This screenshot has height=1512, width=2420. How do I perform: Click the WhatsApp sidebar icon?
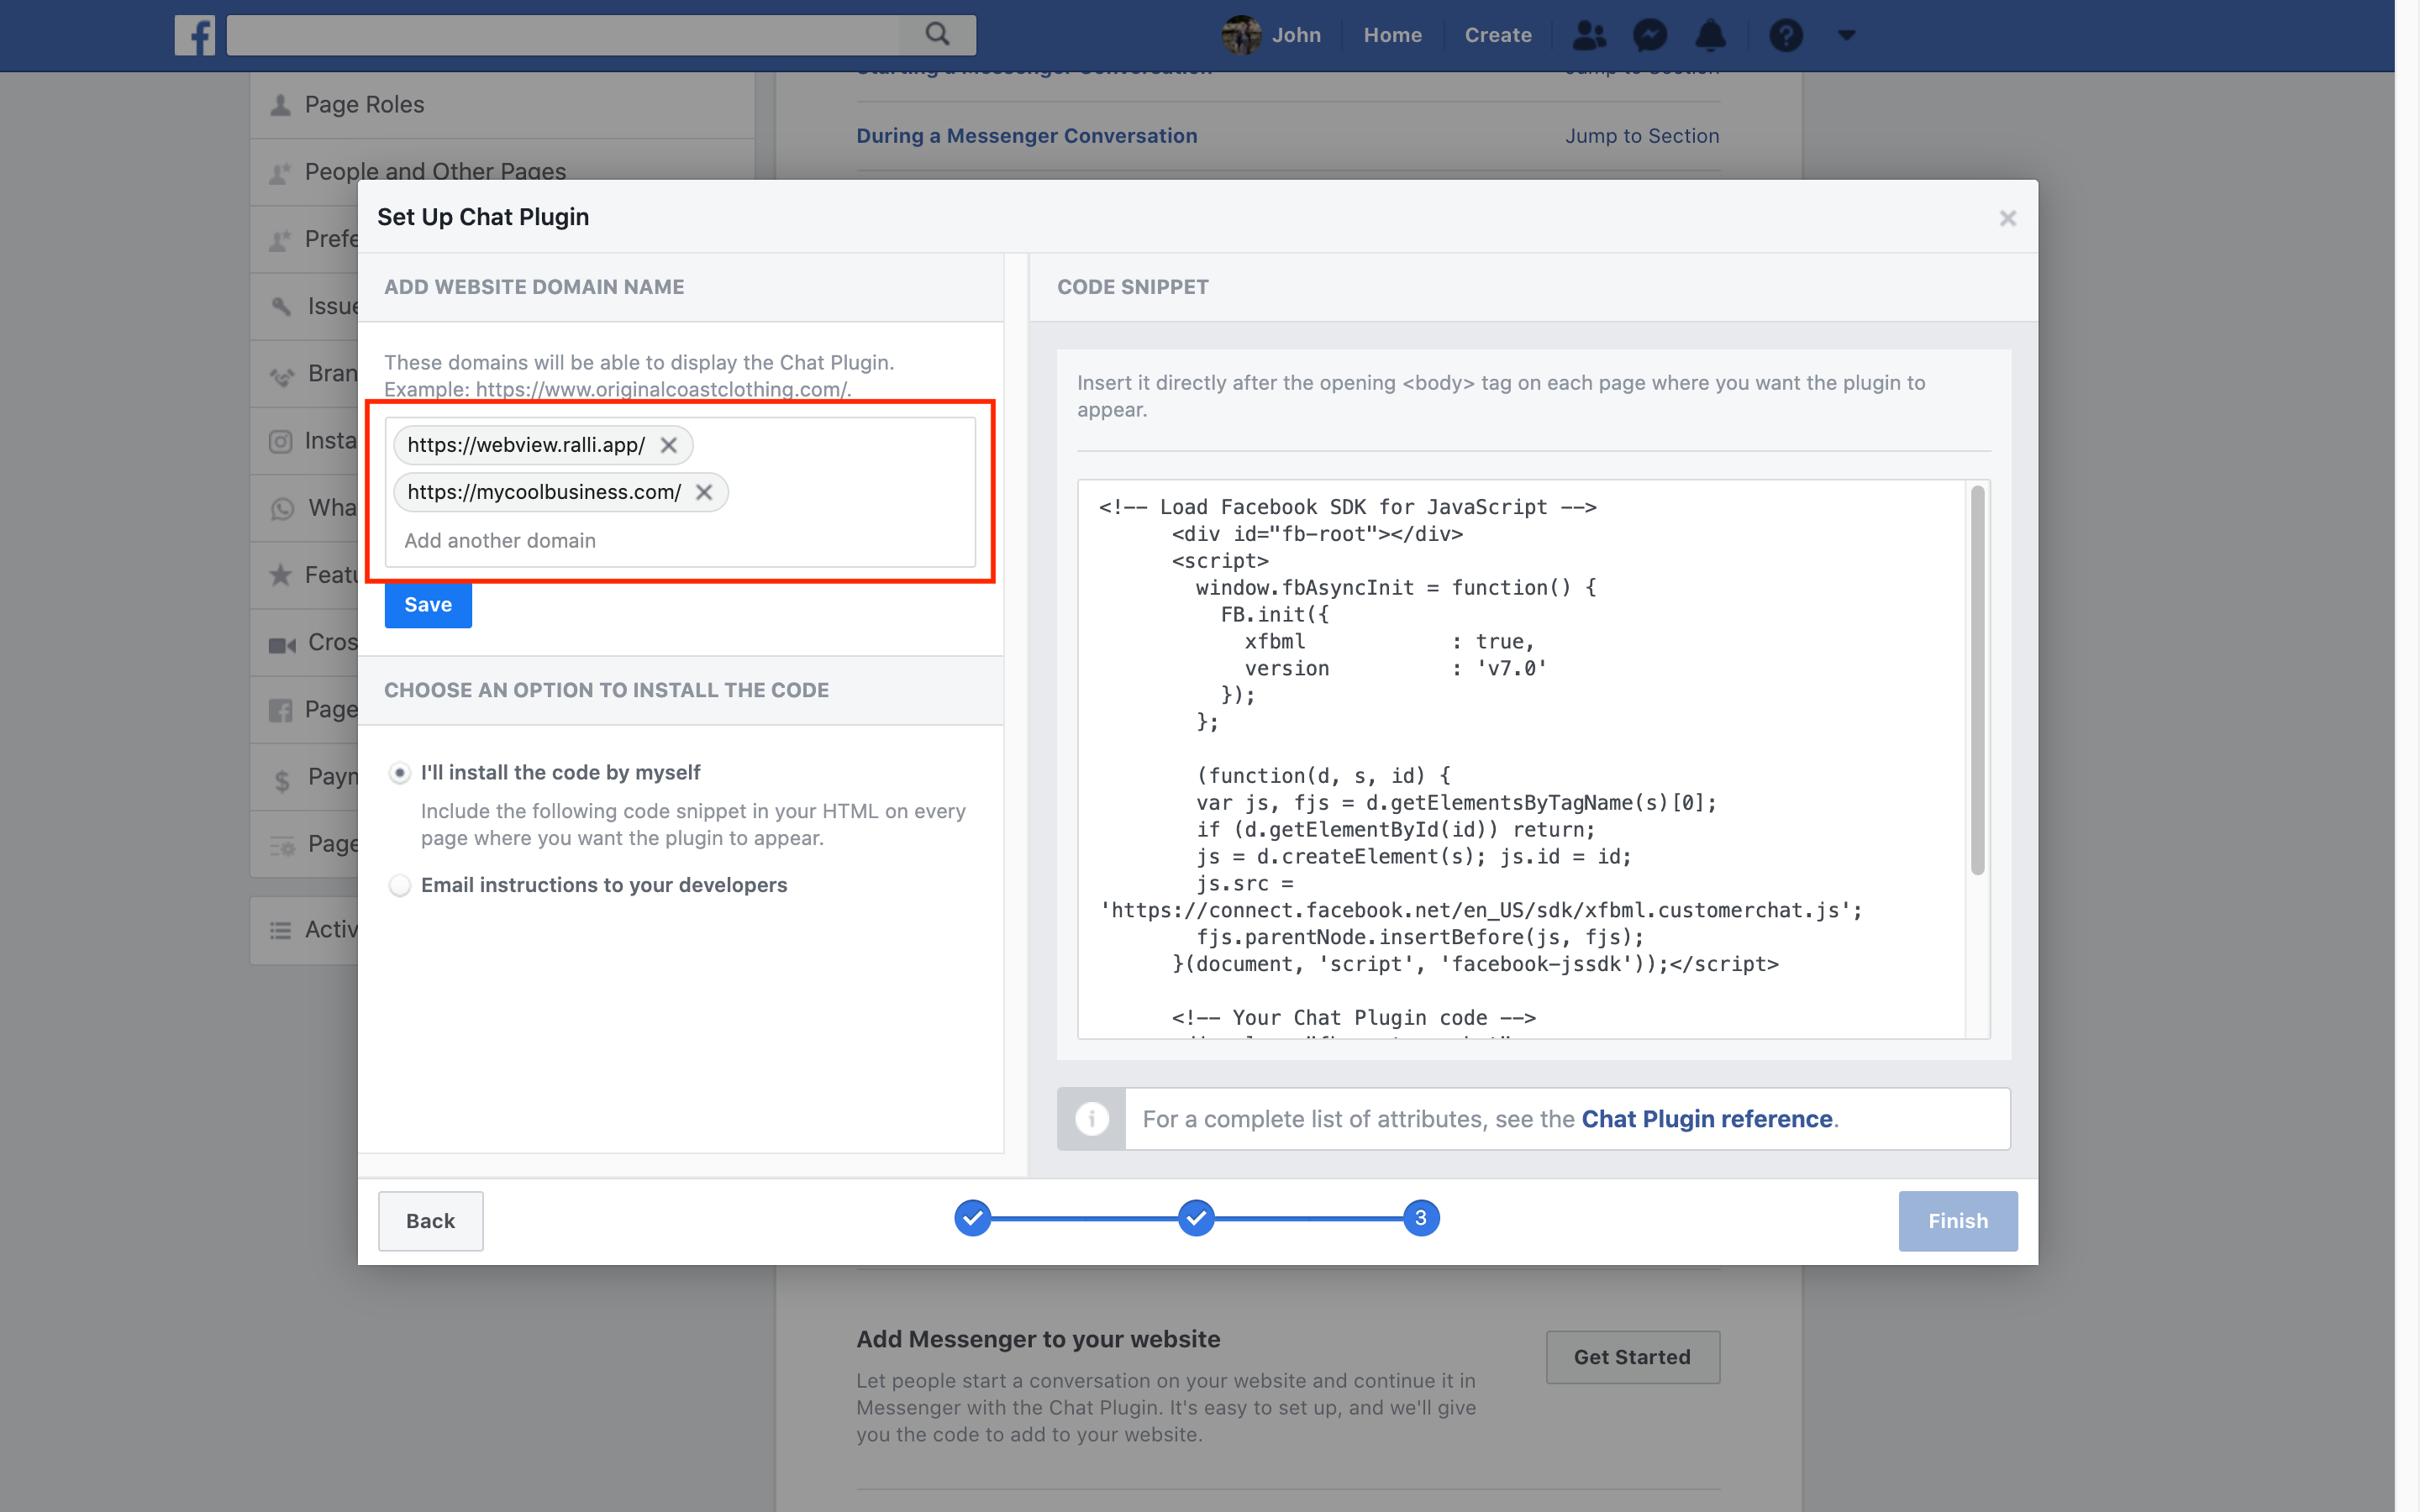coord(282,508)
